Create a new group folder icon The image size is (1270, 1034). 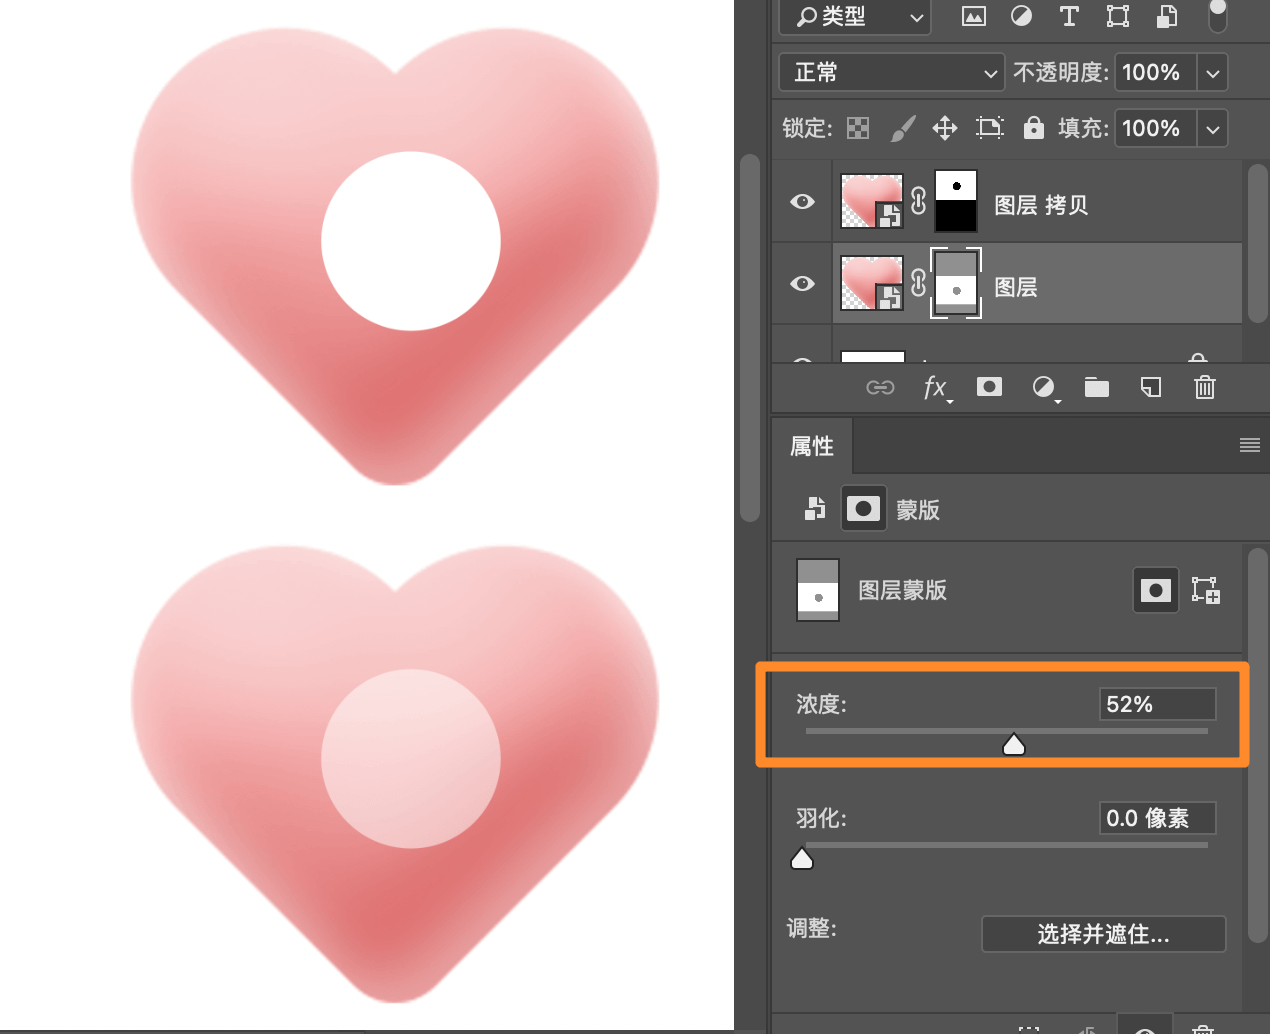click(x=1097, y=388)
